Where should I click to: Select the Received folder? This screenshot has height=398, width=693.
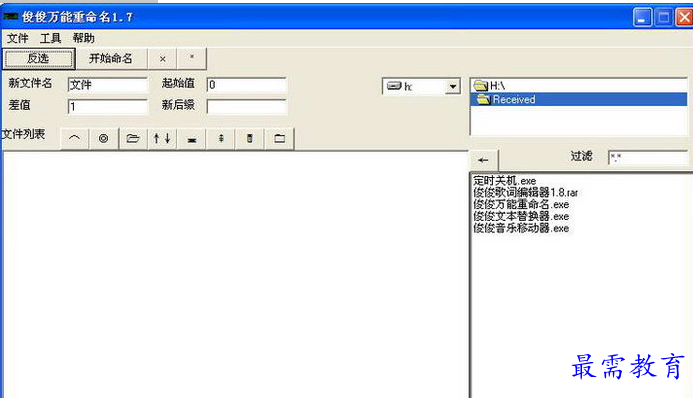pyautogui.click(x=579, y=99)
